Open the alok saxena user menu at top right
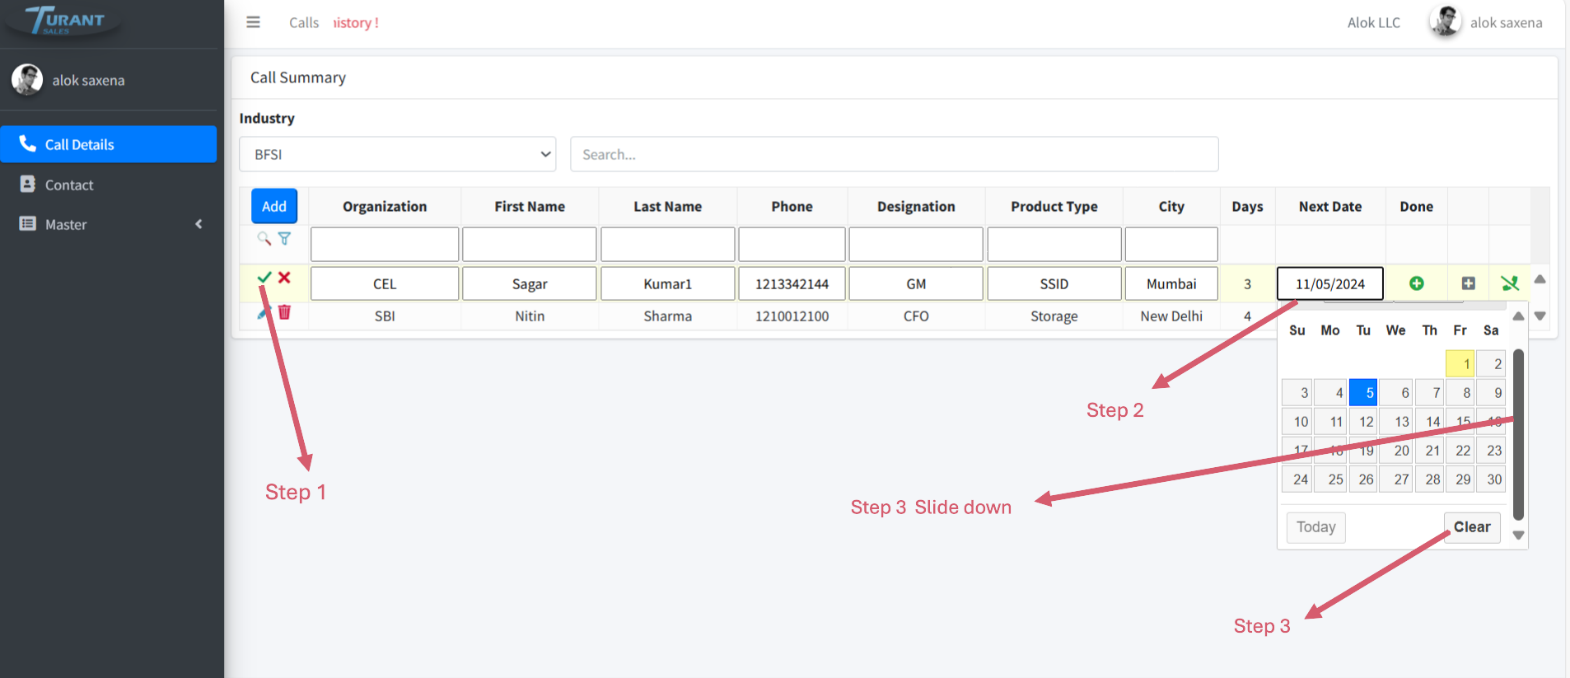Image resolution: width=1570 pixels, height=678 pixels. (1486, 22)
